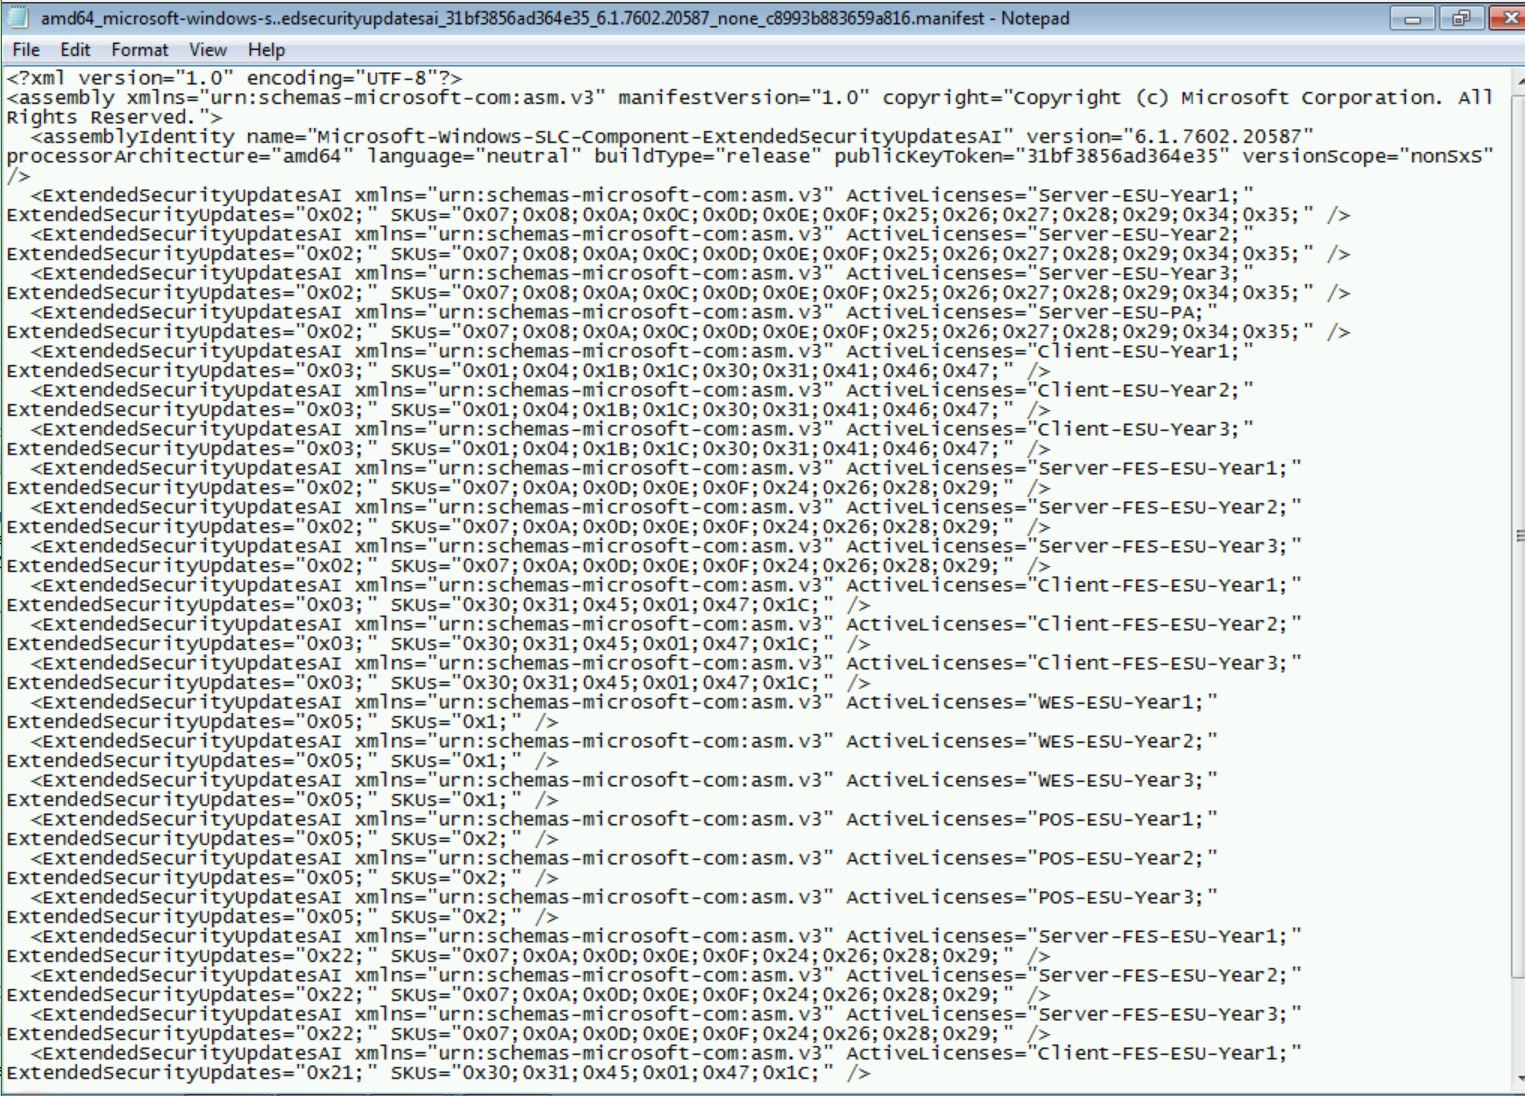This screenshot has height=1096, width=1525.
Task: Minimize the Notepad window
Action: [1412, 18]
